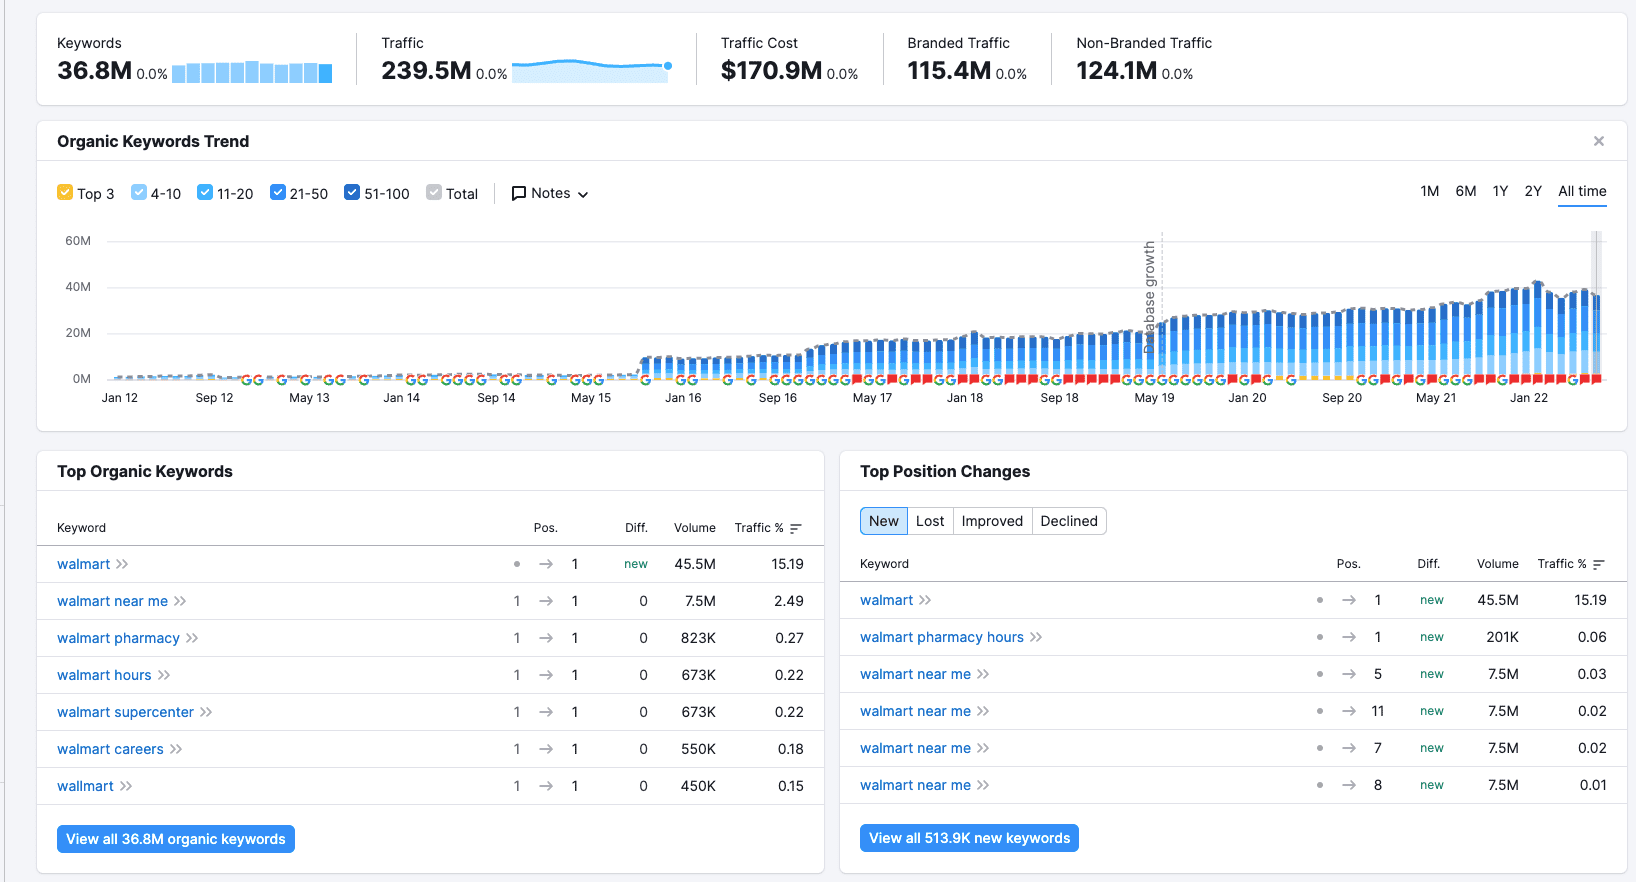Image resolution: width=1636 pixels, height=882 pixels.
Task: Click the traffic line sparkline
Action: pos(591,70)
